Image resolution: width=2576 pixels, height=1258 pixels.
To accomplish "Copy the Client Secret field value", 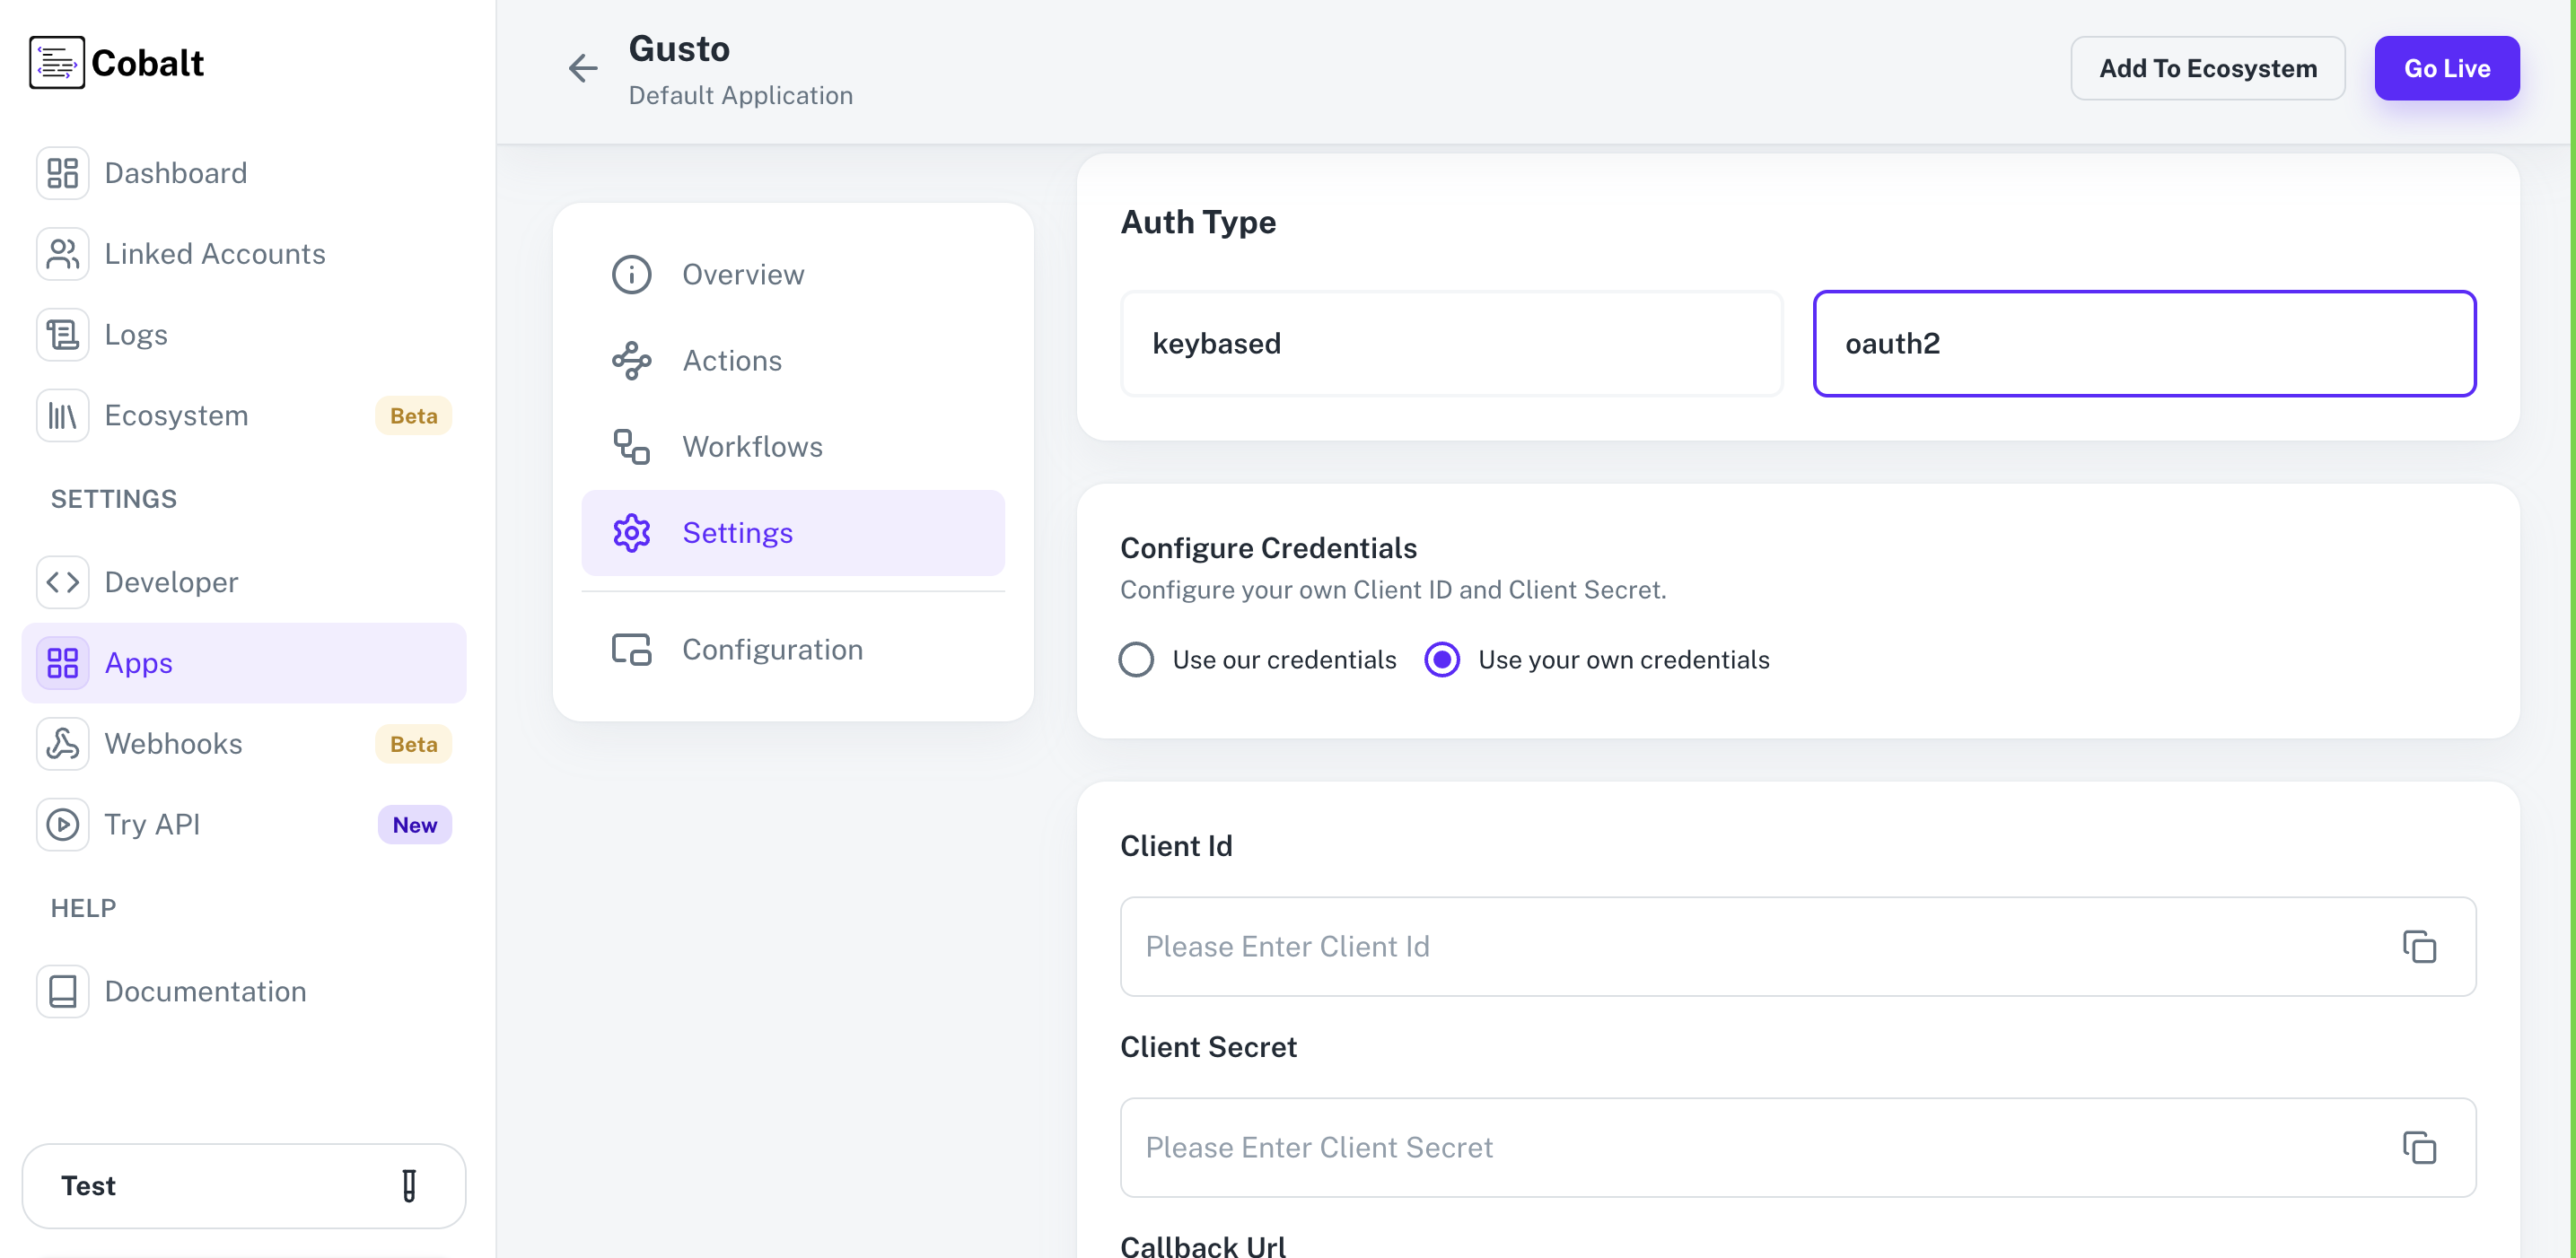I will click(2419, 1147).
